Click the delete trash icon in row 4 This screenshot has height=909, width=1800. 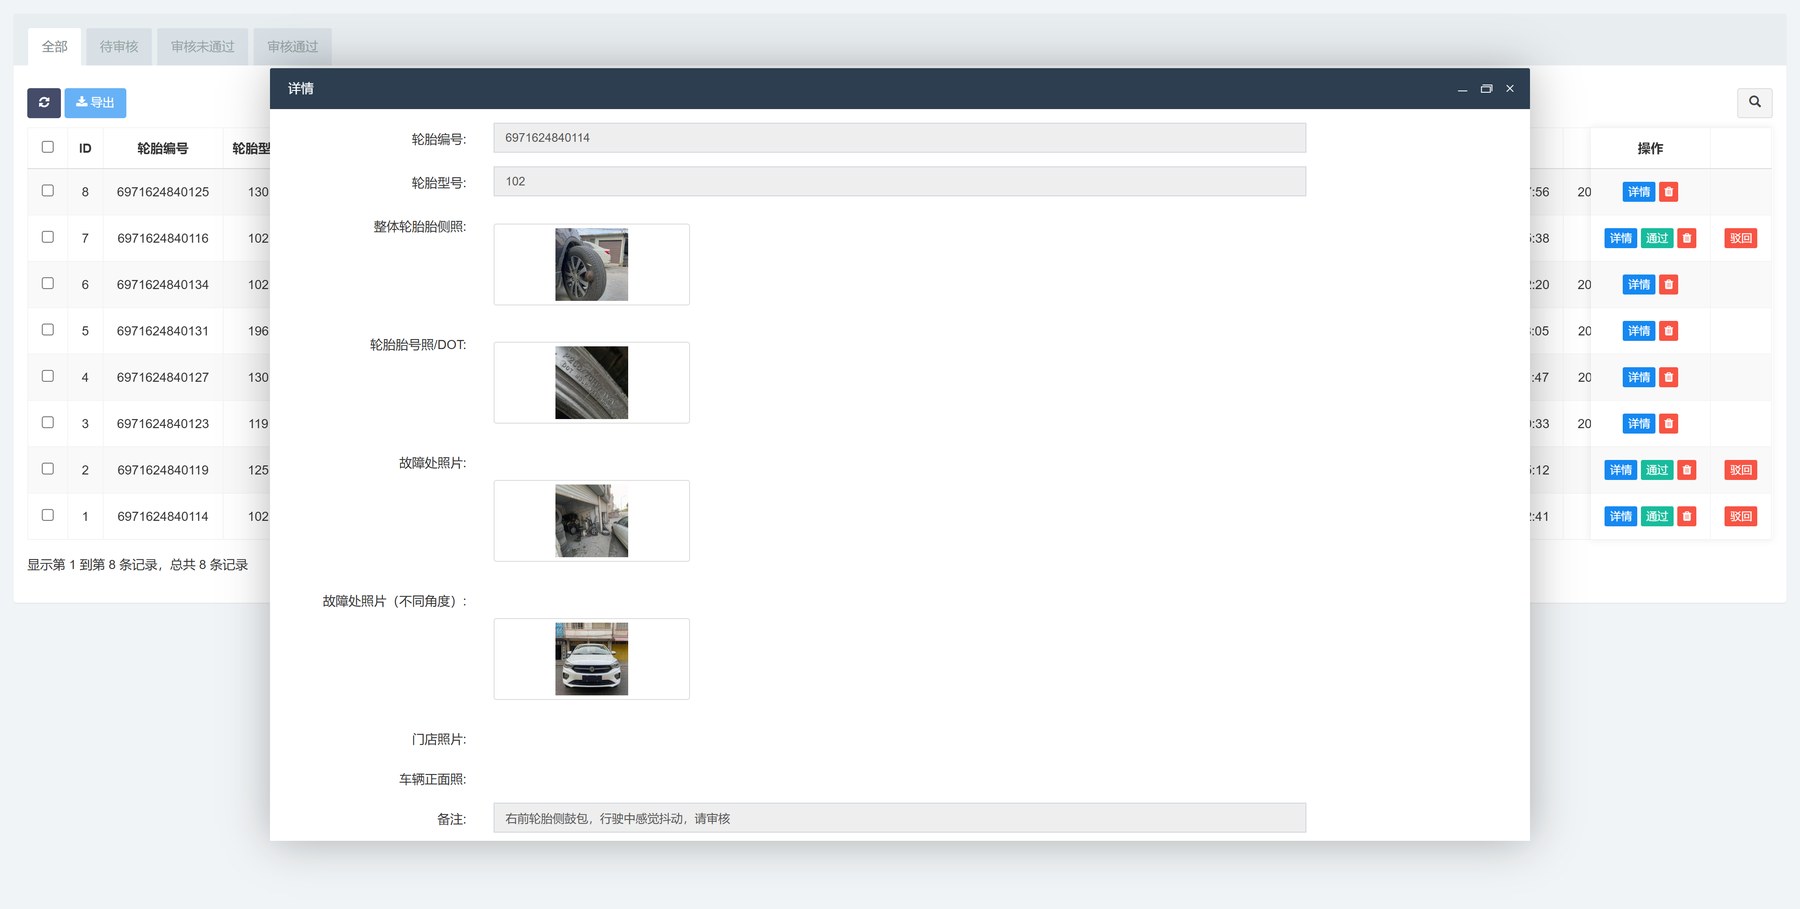pyautogui.click(x=1669, y=377)
